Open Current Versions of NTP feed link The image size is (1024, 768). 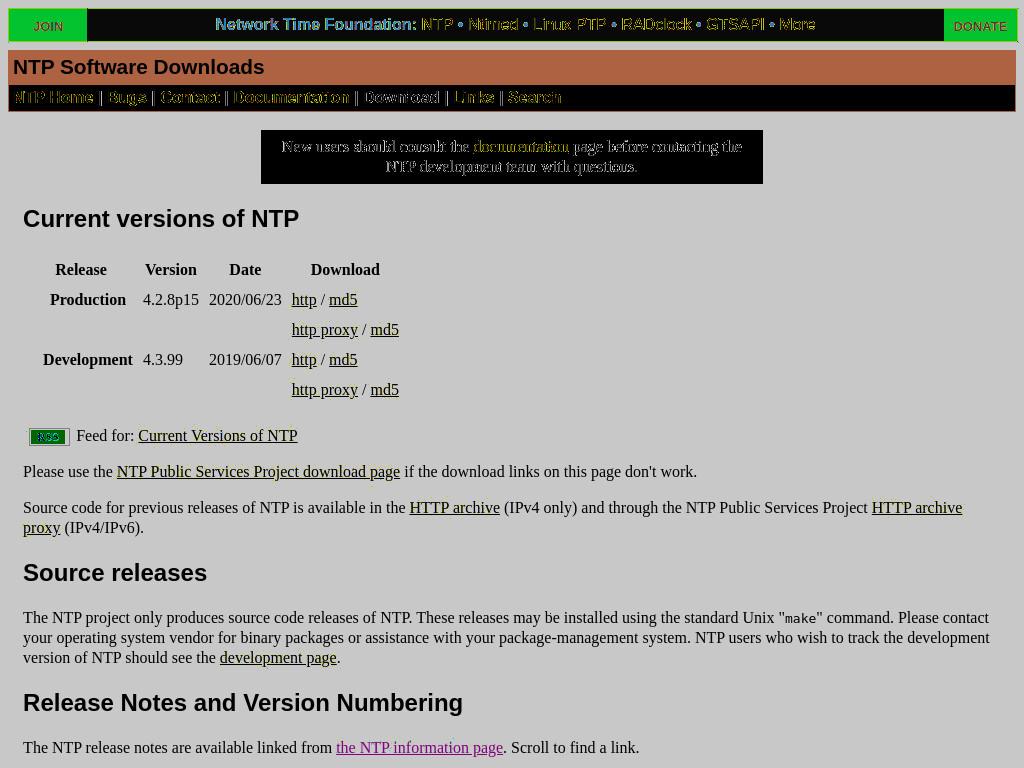(x=217, y=436)
